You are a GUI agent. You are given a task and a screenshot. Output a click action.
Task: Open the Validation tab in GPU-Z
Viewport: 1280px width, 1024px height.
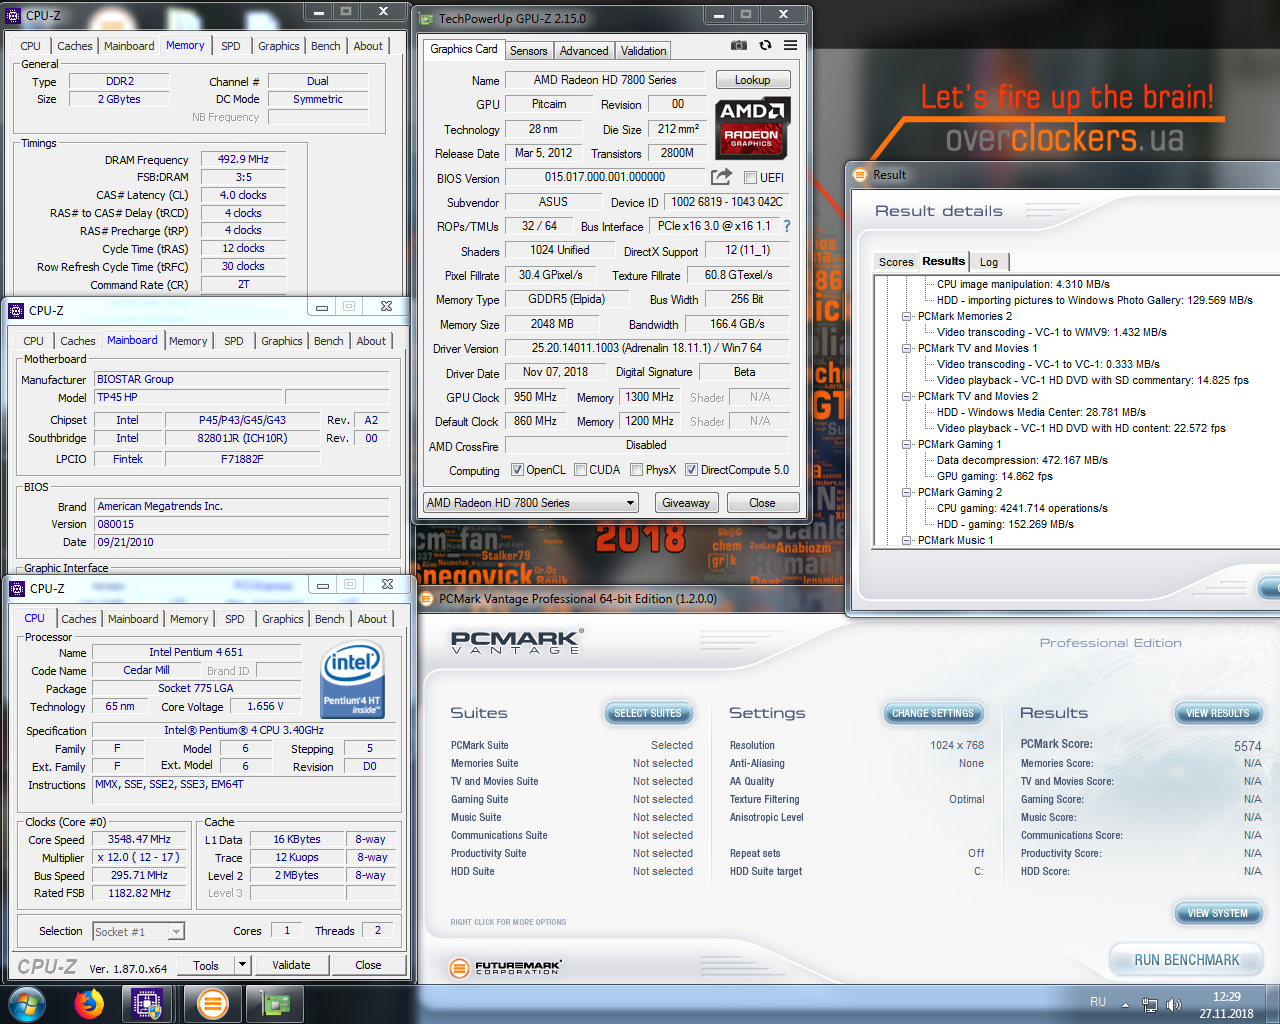(x=643, y=51)
